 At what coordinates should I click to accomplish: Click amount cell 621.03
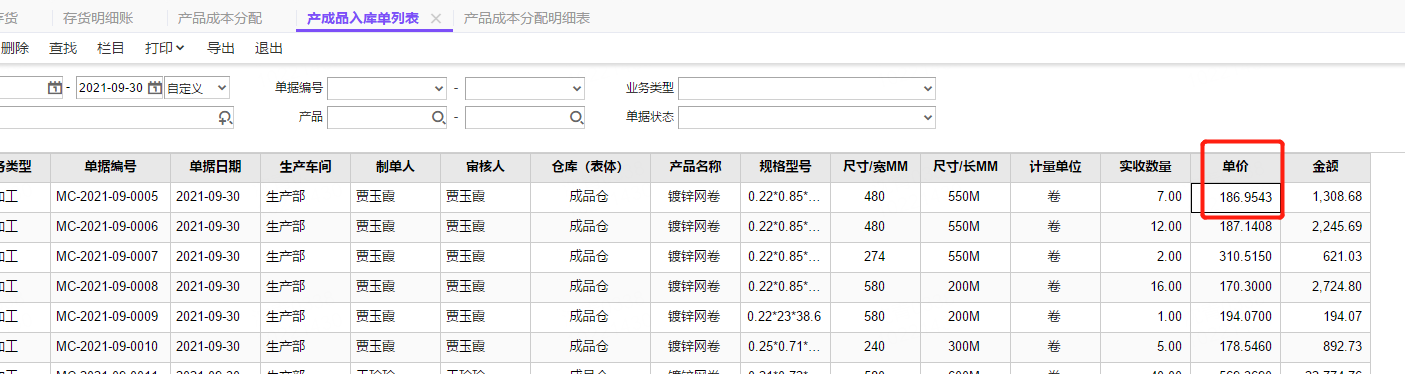[x=1325, y=257]
